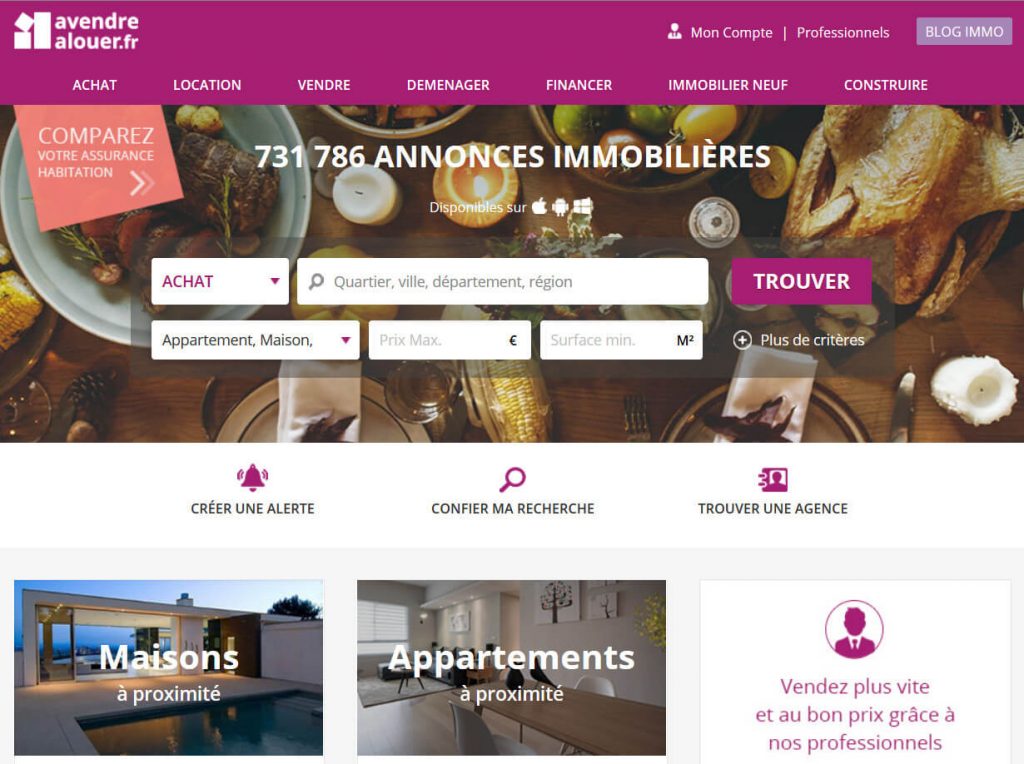1024x764 pixels.
Task: Click the Android app icon
Action: (x=560, y=207)
